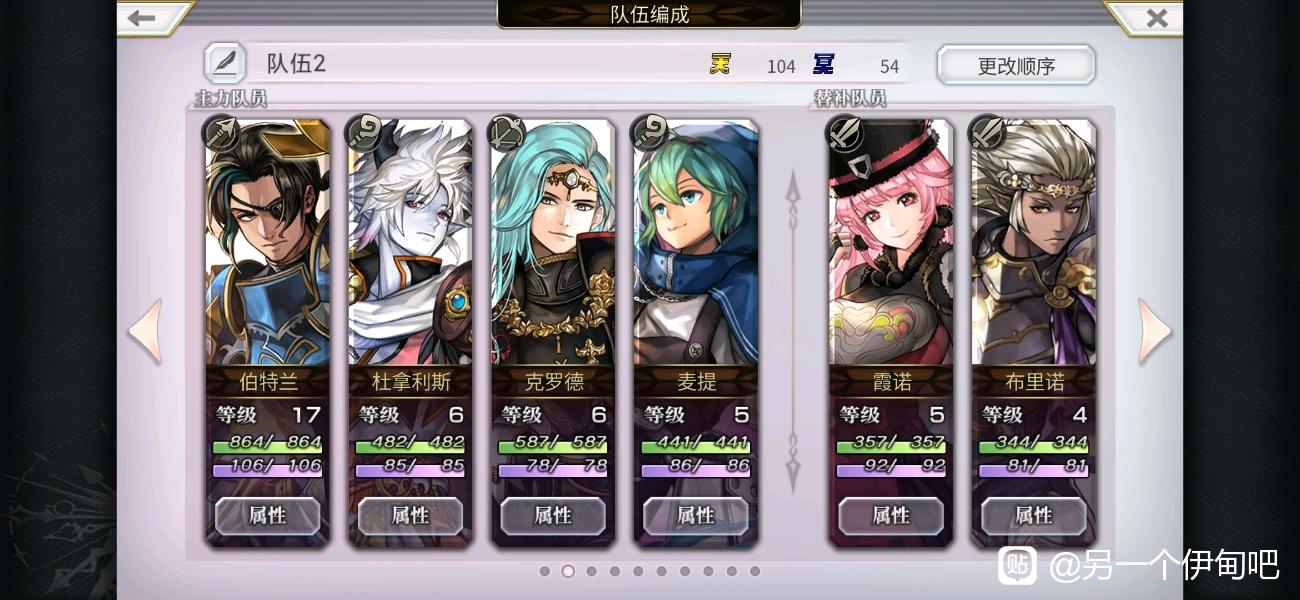Open 属性 for 伯特兰
Screen dimensions: 1300x600
pos(267,516)
